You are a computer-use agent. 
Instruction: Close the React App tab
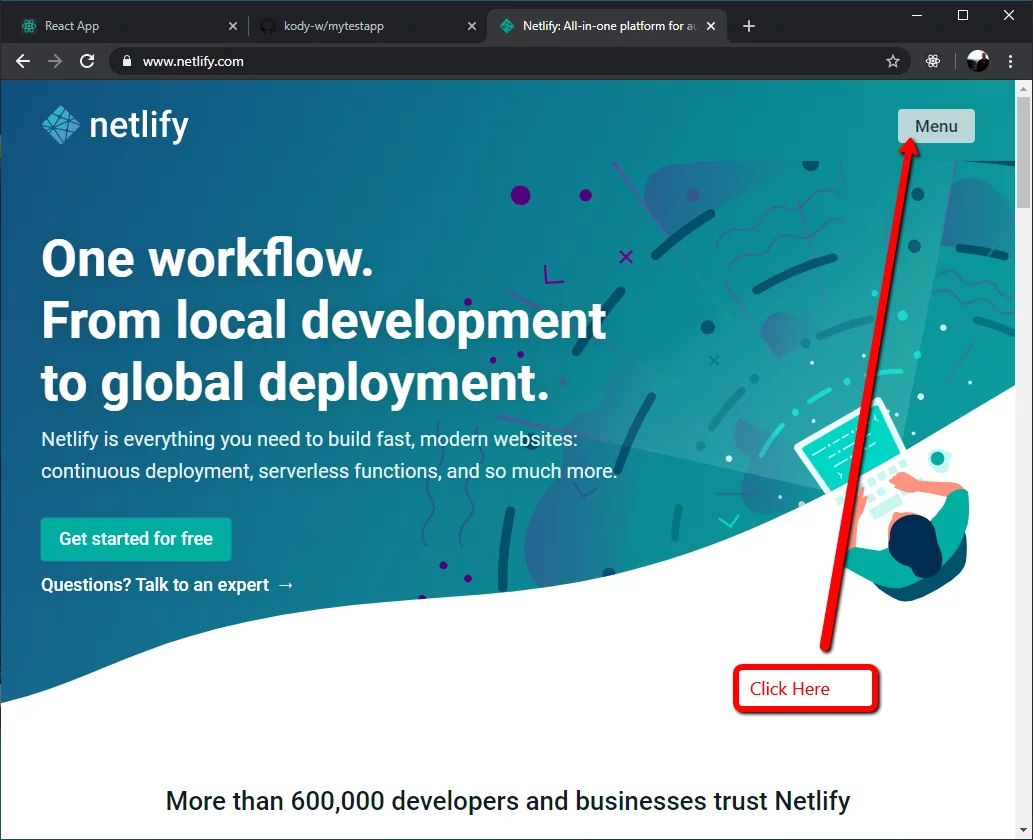233,26
